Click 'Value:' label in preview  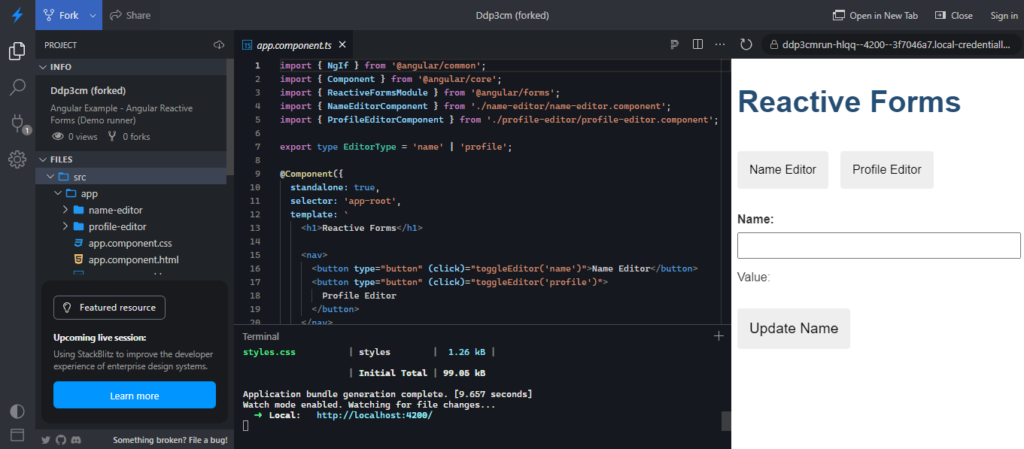coord(754,277)
